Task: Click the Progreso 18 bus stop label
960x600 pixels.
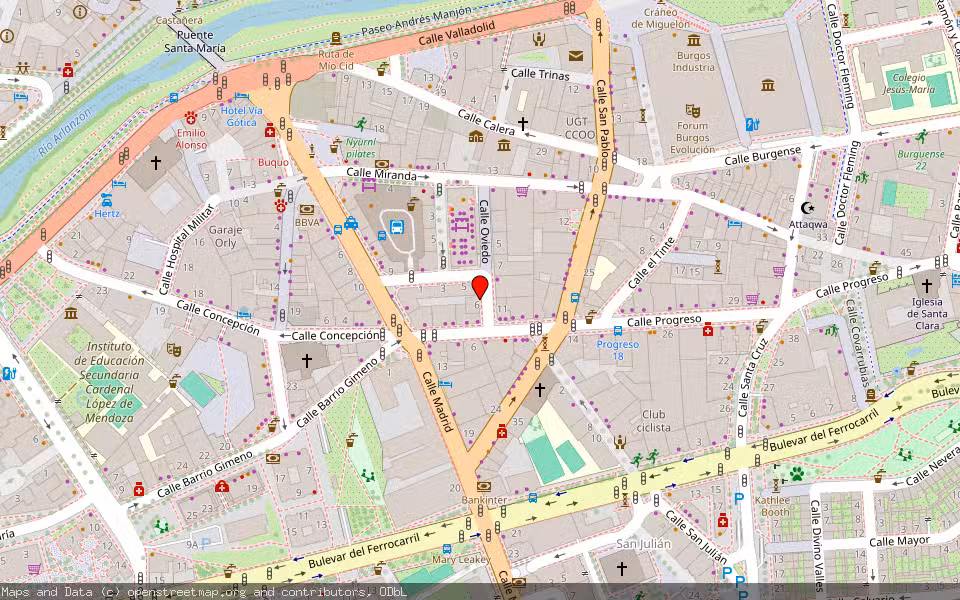Action: [x=617, y=350]
